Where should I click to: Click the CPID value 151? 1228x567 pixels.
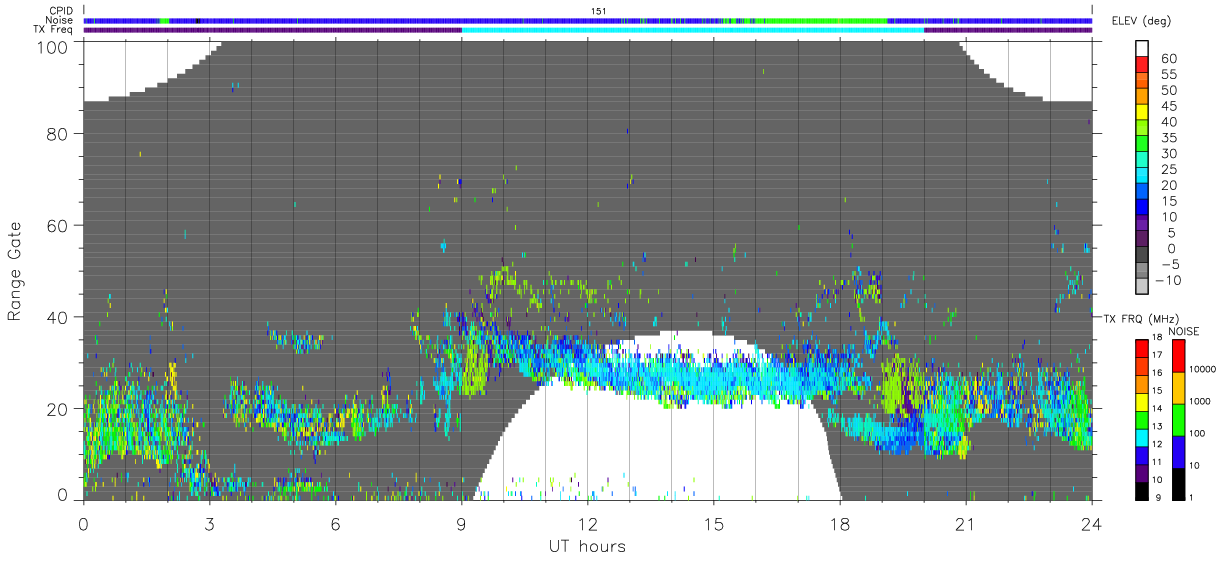click(x=599, y=11)
